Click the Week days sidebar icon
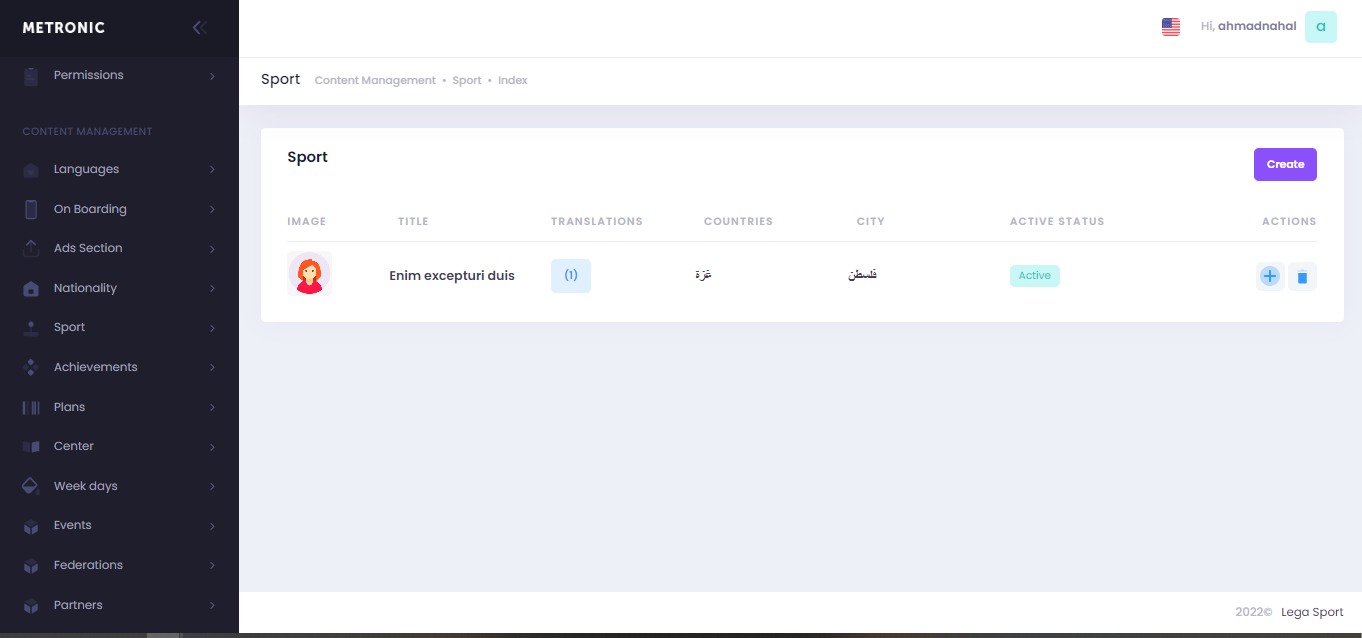Image resolution: width=1362 pixels, height=638 pixels. pyautogui.click(x=31, y=486)
